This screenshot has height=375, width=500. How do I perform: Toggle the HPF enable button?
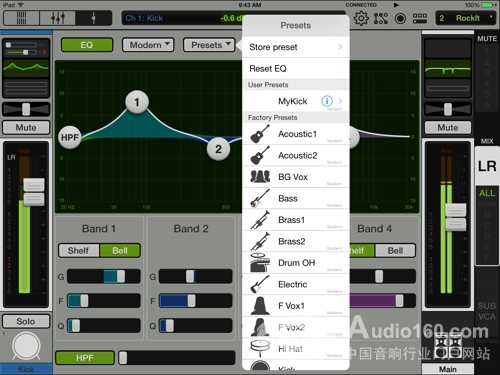tap(85, 358)
